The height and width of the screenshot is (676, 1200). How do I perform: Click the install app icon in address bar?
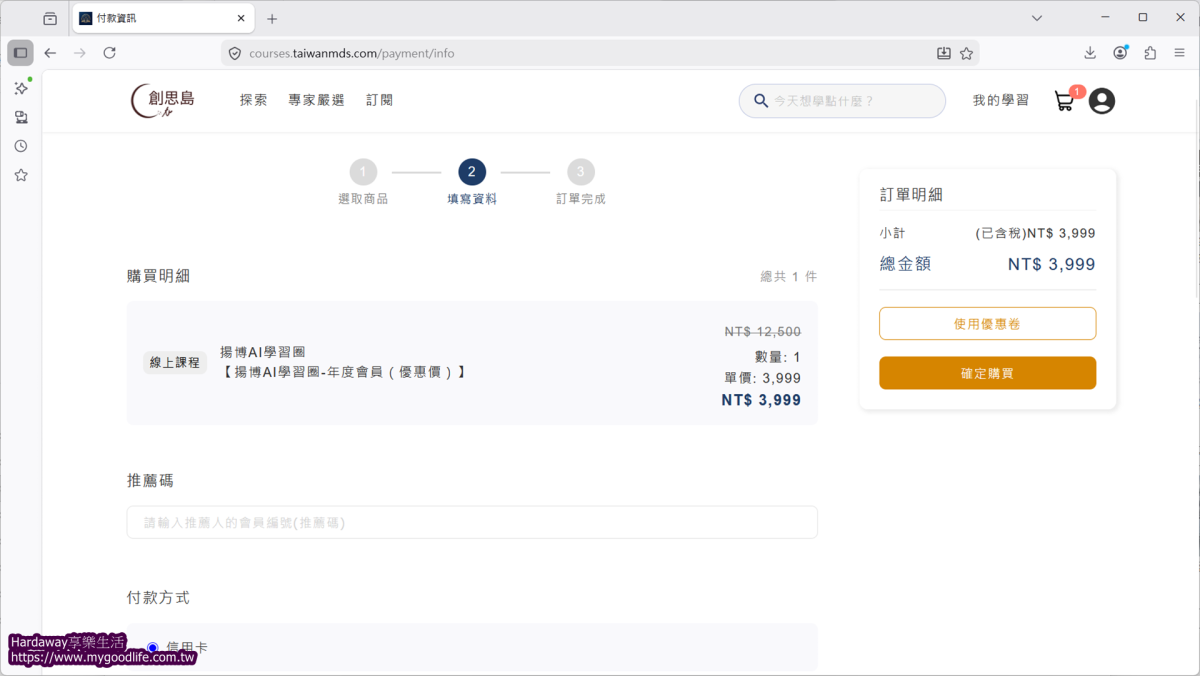943,53
